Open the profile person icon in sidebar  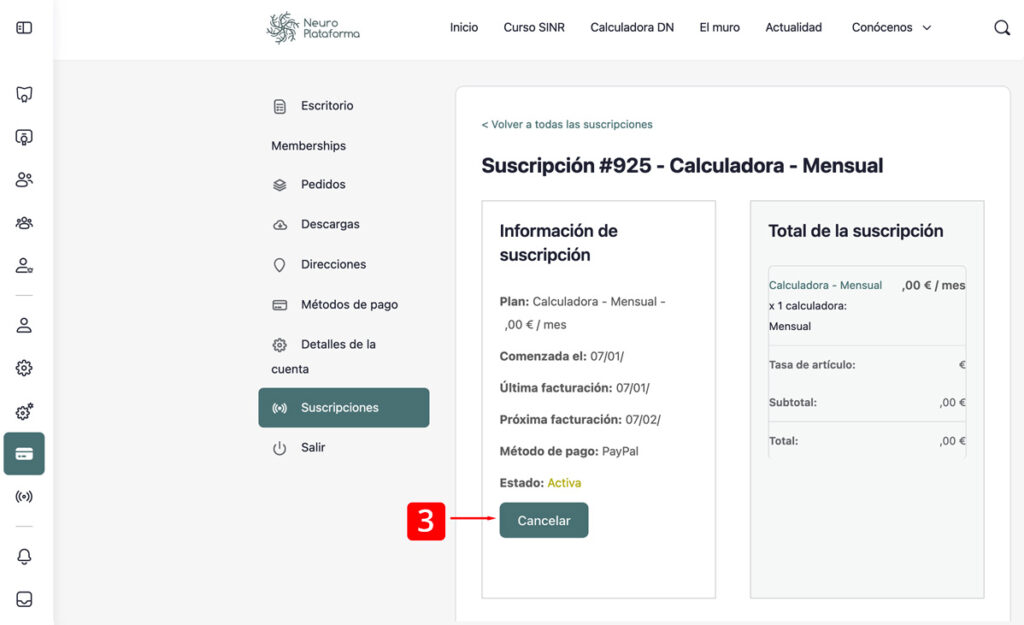pyautogui.click(x=24, y=325)
